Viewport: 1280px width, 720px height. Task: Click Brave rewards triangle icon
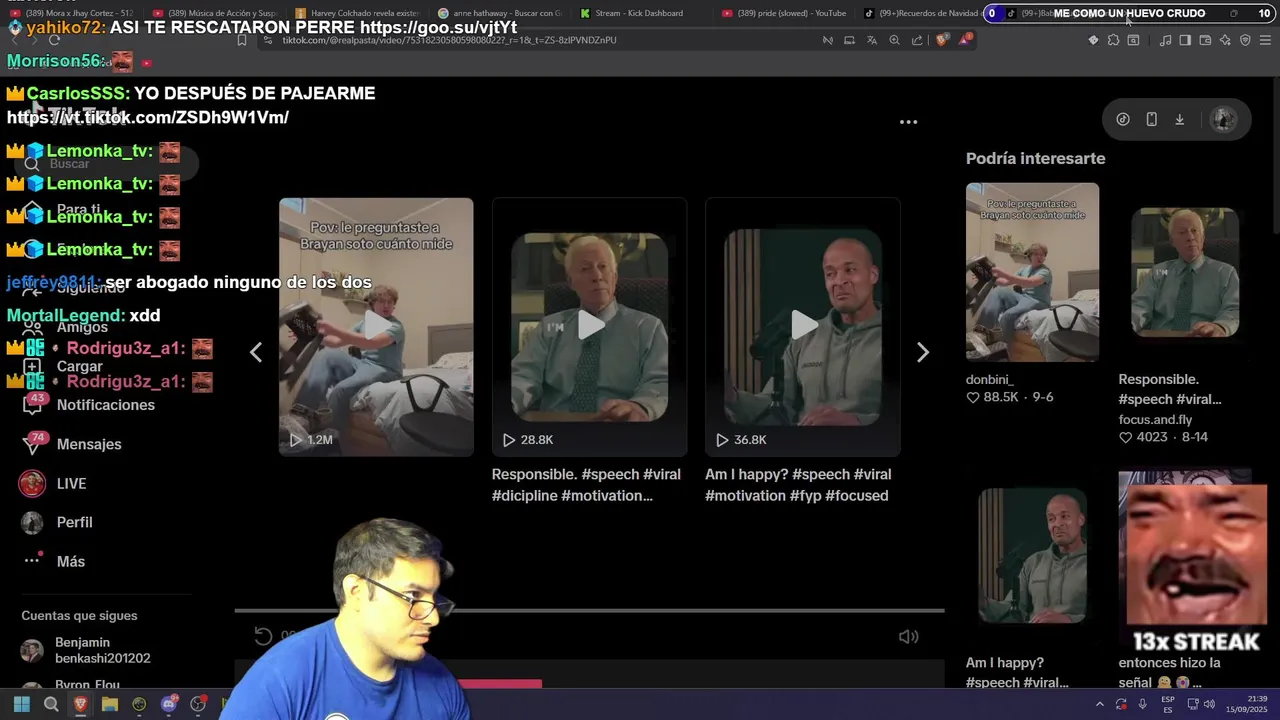[x=965, y=40]
